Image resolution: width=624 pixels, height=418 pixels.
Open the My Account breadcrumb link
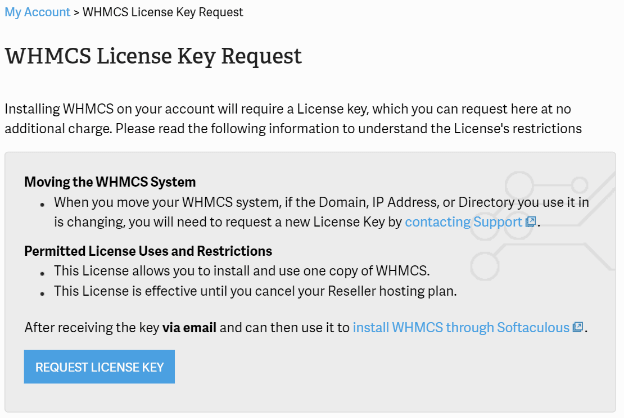tap(37, 12)
